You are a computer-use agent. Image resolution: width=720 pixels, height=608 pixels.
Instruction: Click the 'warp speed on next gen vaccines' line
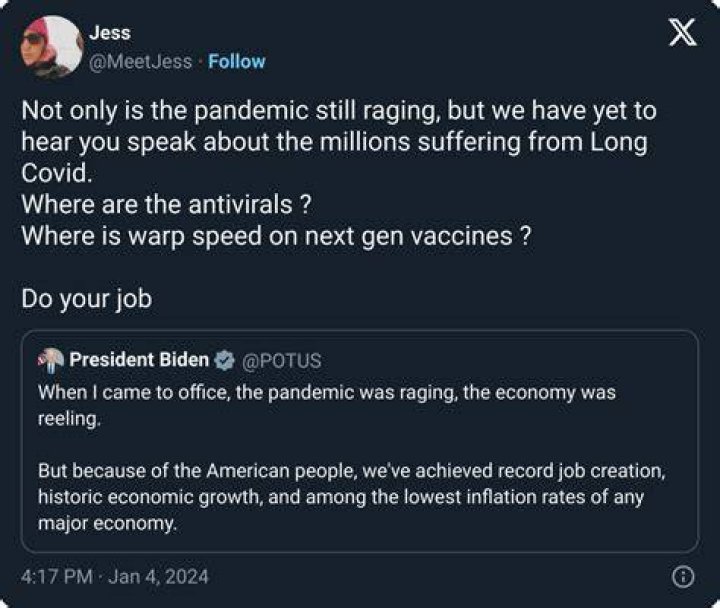[276, 236]
